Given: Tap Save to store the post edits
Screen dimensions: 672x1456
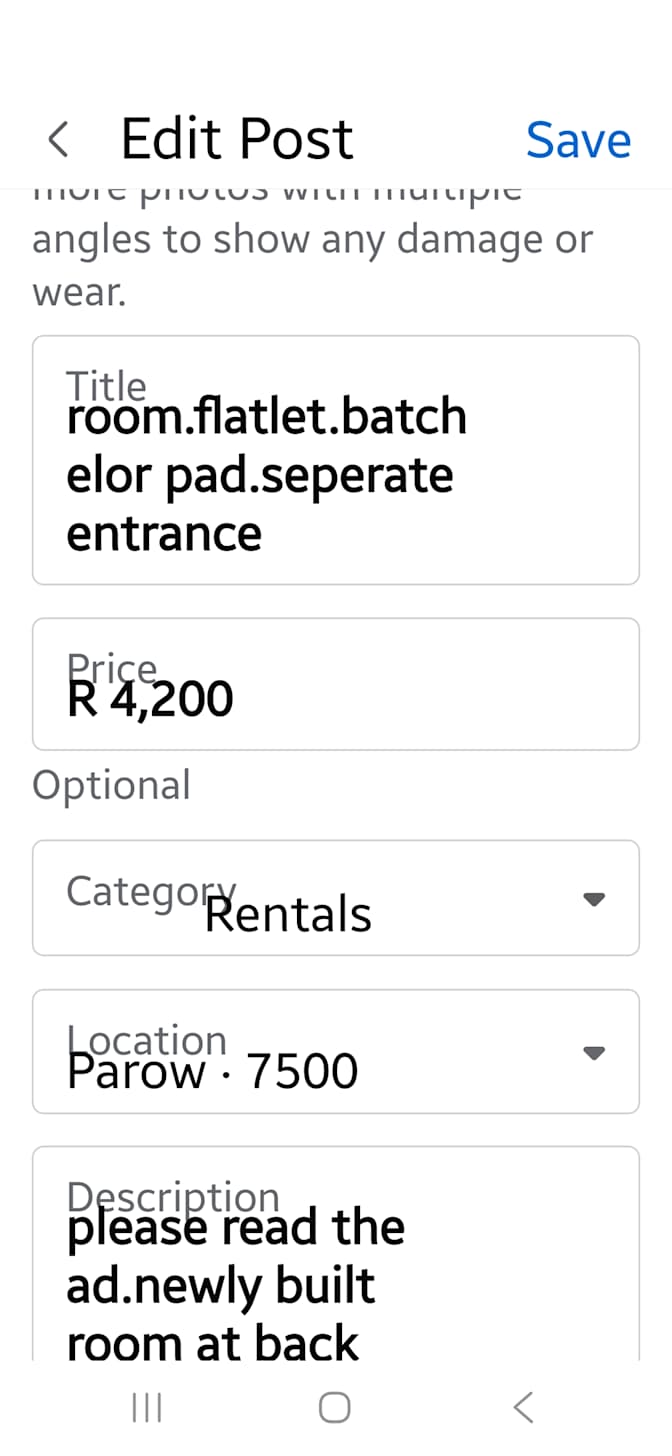Looking at the screenshot, I should (578, 140).
